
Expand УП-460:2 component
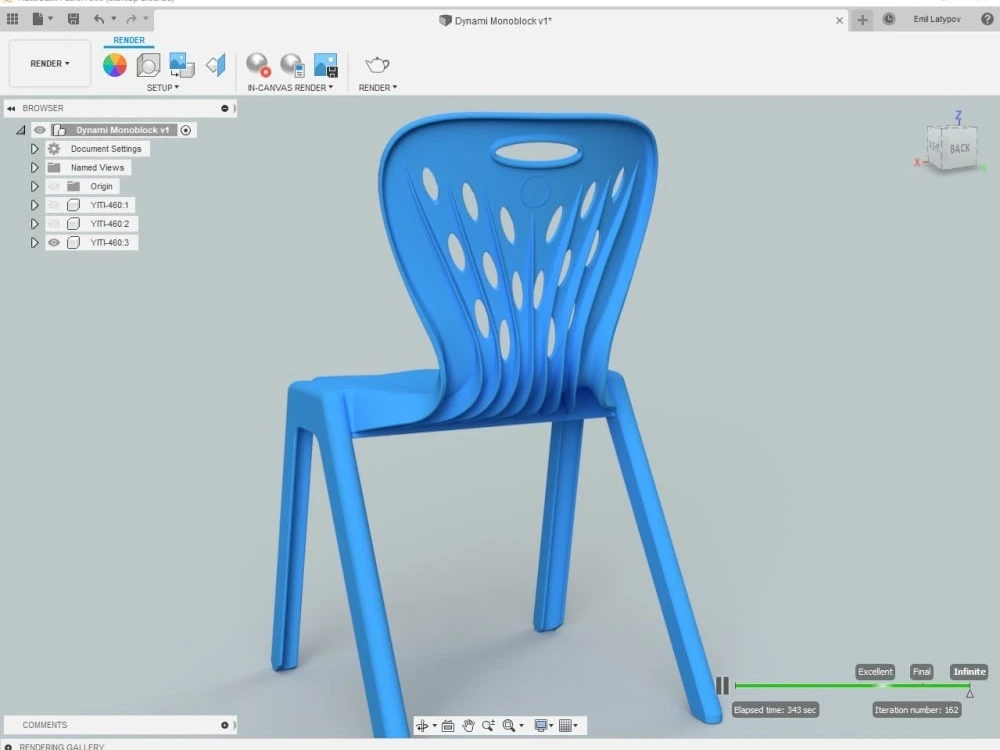34,224
